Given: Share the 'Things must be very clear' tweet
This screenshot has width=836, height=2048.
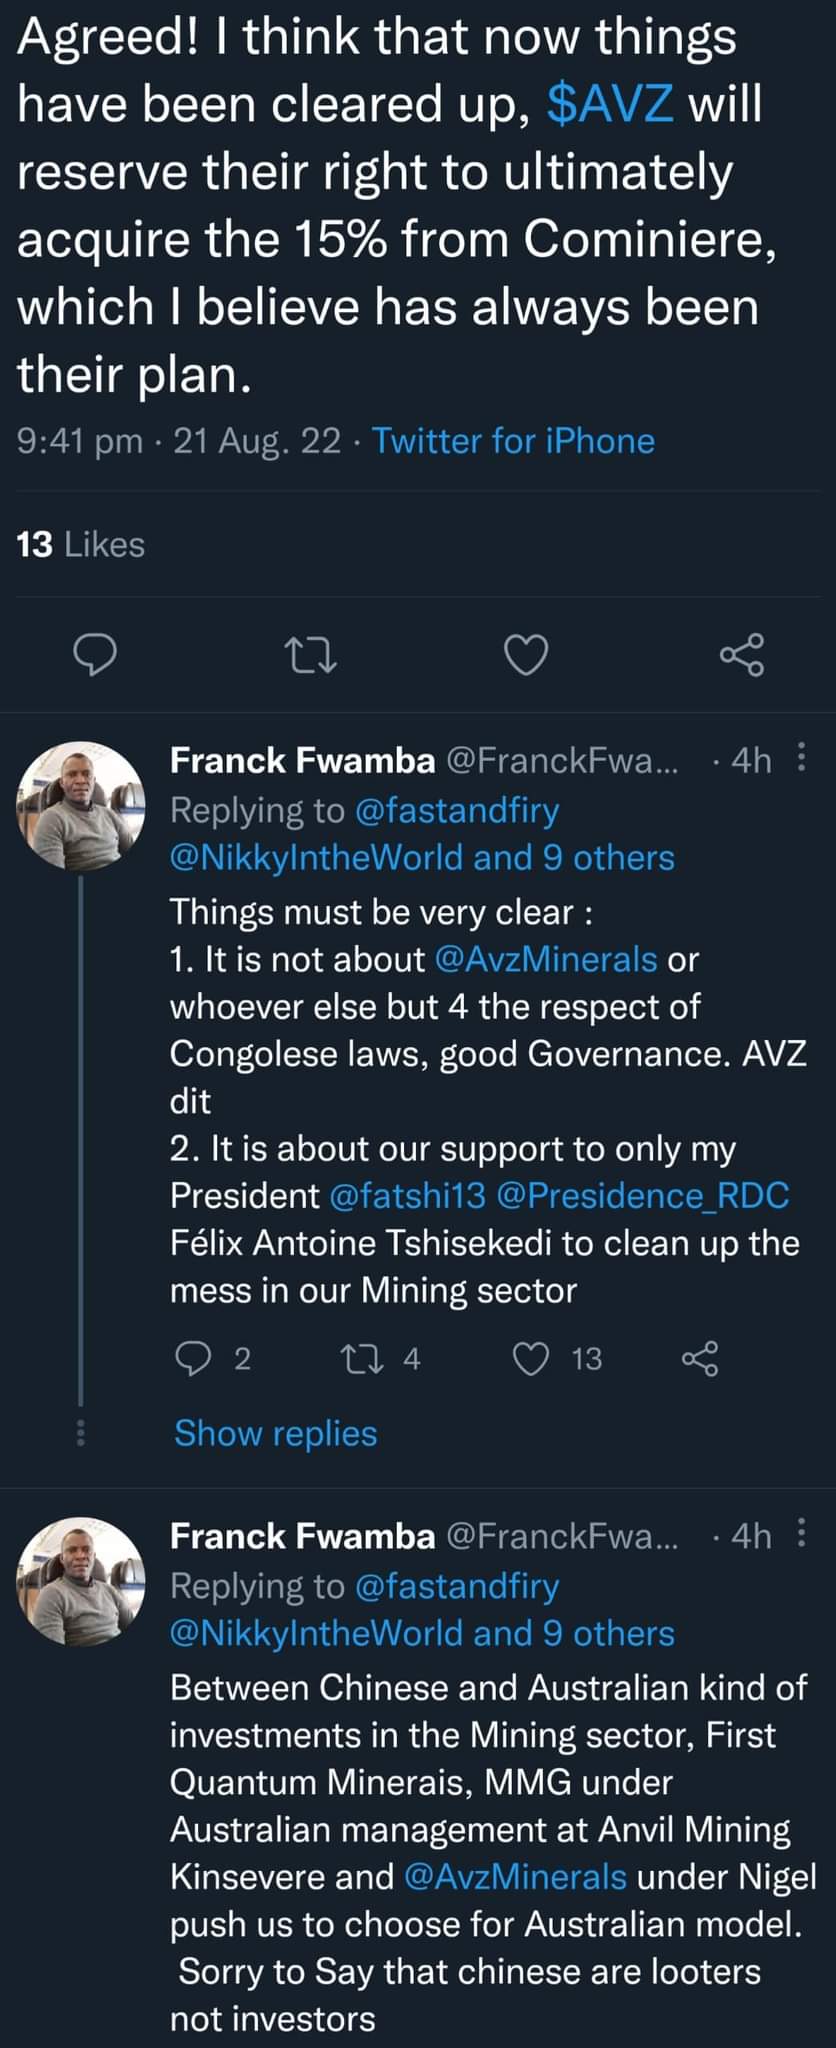Looking at the screenshot, I should pos(700,1358).
